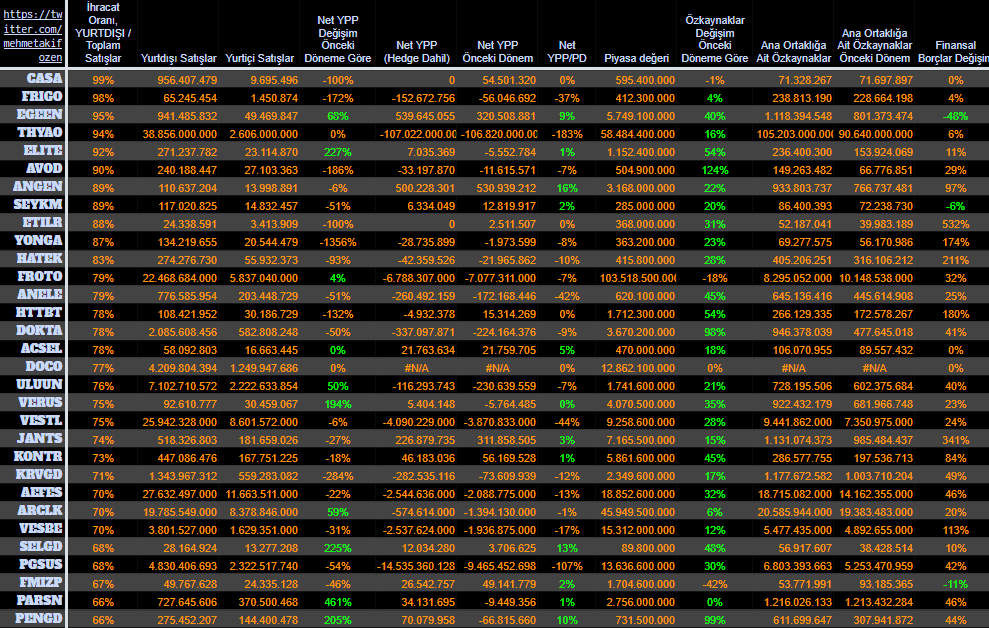This screenshot has width=989, height=628.
Task: Select the 12.862.100.000 market value for DOCO
Action: coord(638,368)
